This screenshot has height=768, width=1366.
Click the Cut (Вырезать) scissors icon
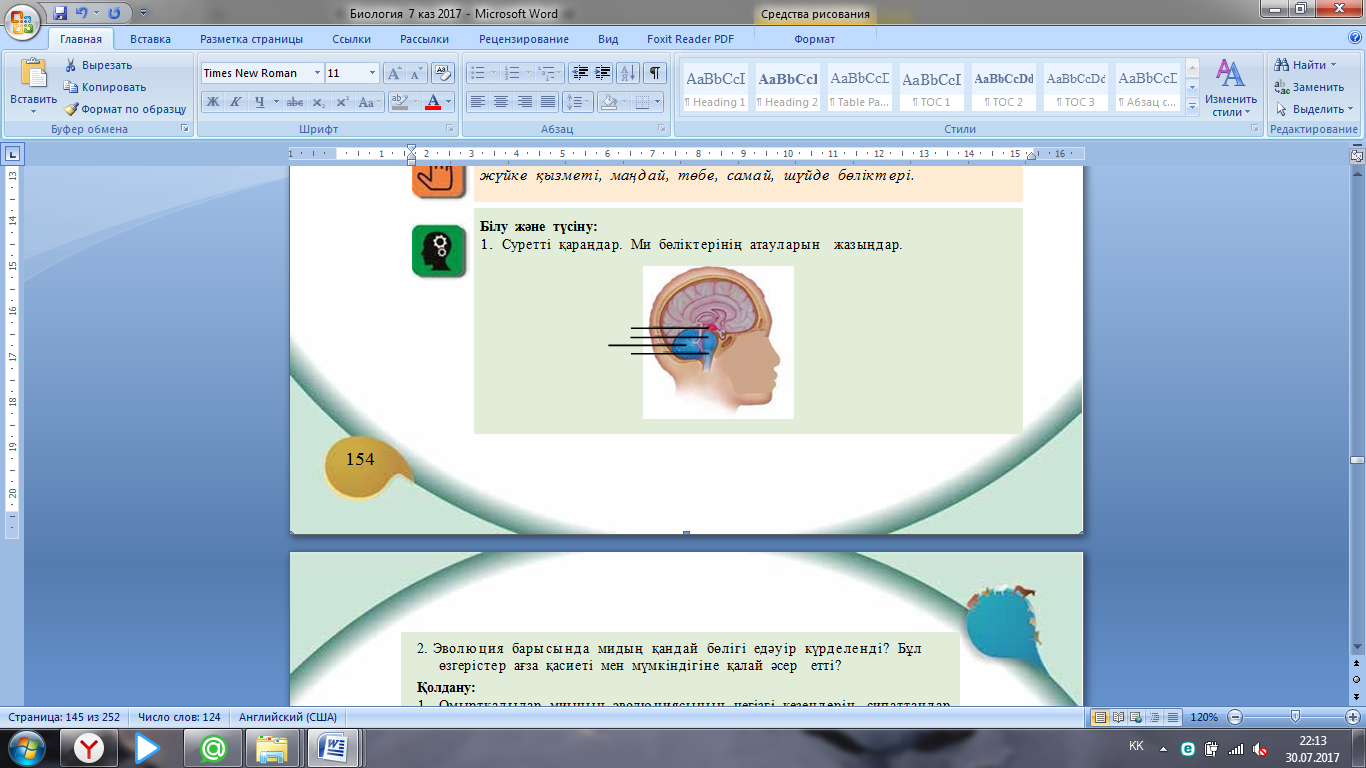tap(72, 65)
